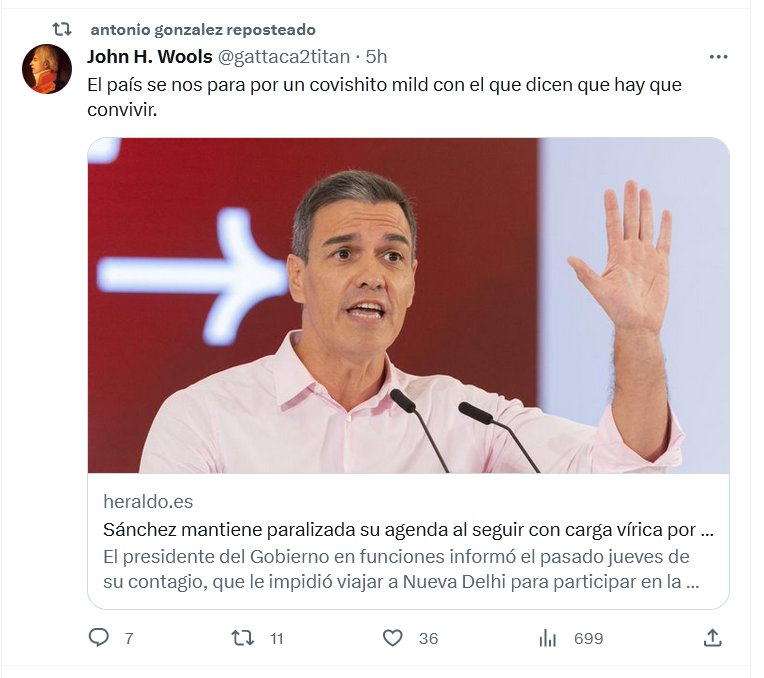Click the share upload icon
This screenshot has height=678, width=764.
(x=712, y=638)
